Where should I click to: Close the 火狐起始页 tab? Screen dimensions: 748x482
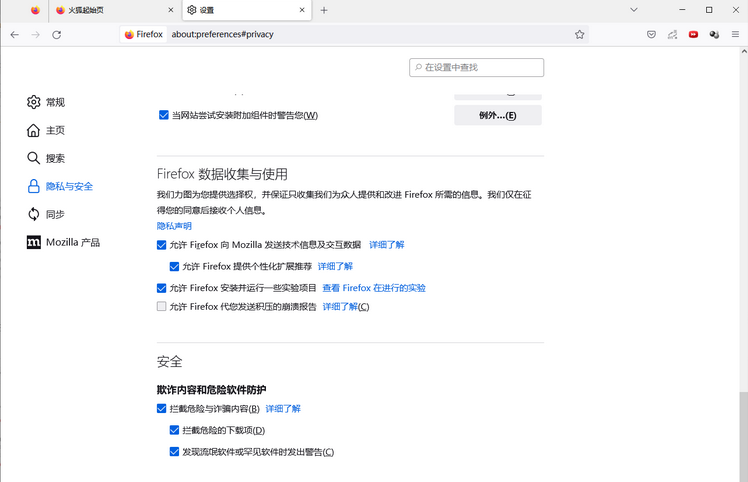[x=171, y=10]
